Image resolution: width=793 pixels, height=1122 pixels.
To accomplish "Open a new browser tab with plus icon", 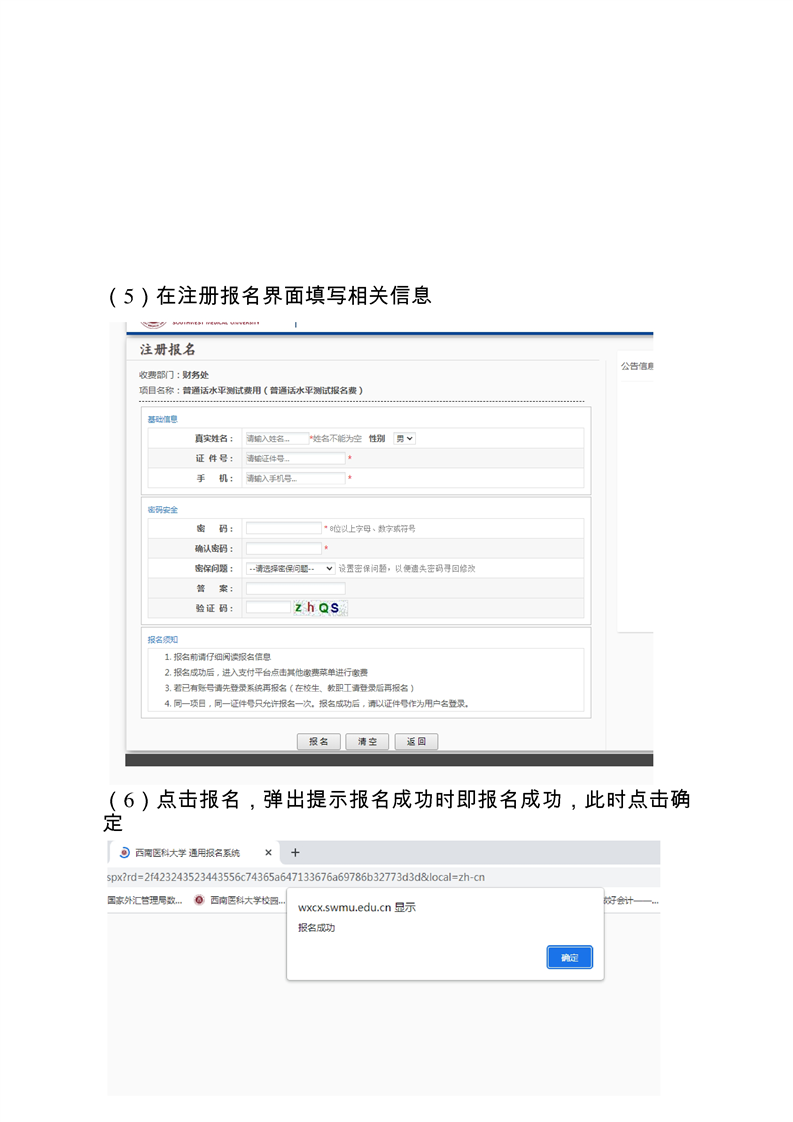I will coord(295,853).
